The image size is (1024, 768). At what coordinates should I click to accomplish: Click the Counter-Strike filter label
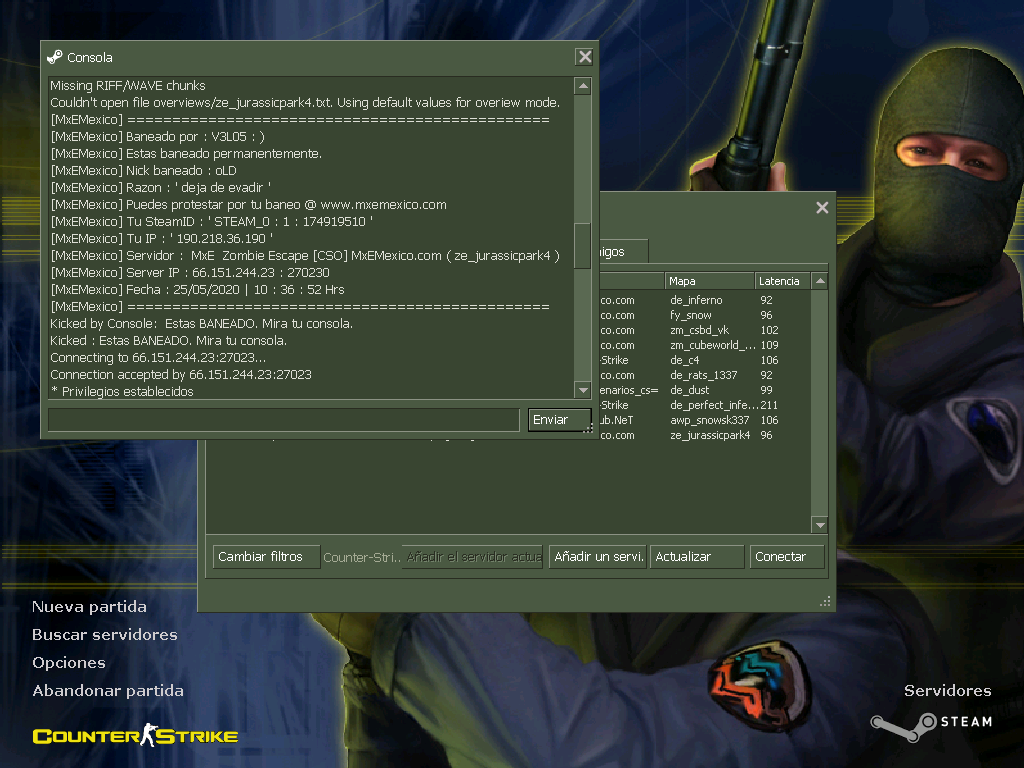click(362, 558)
